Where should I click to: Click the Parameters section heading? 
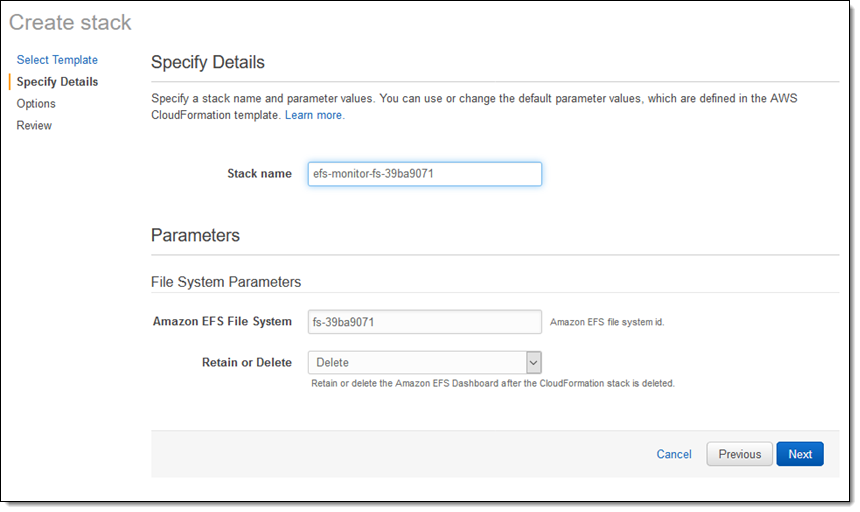195,236
